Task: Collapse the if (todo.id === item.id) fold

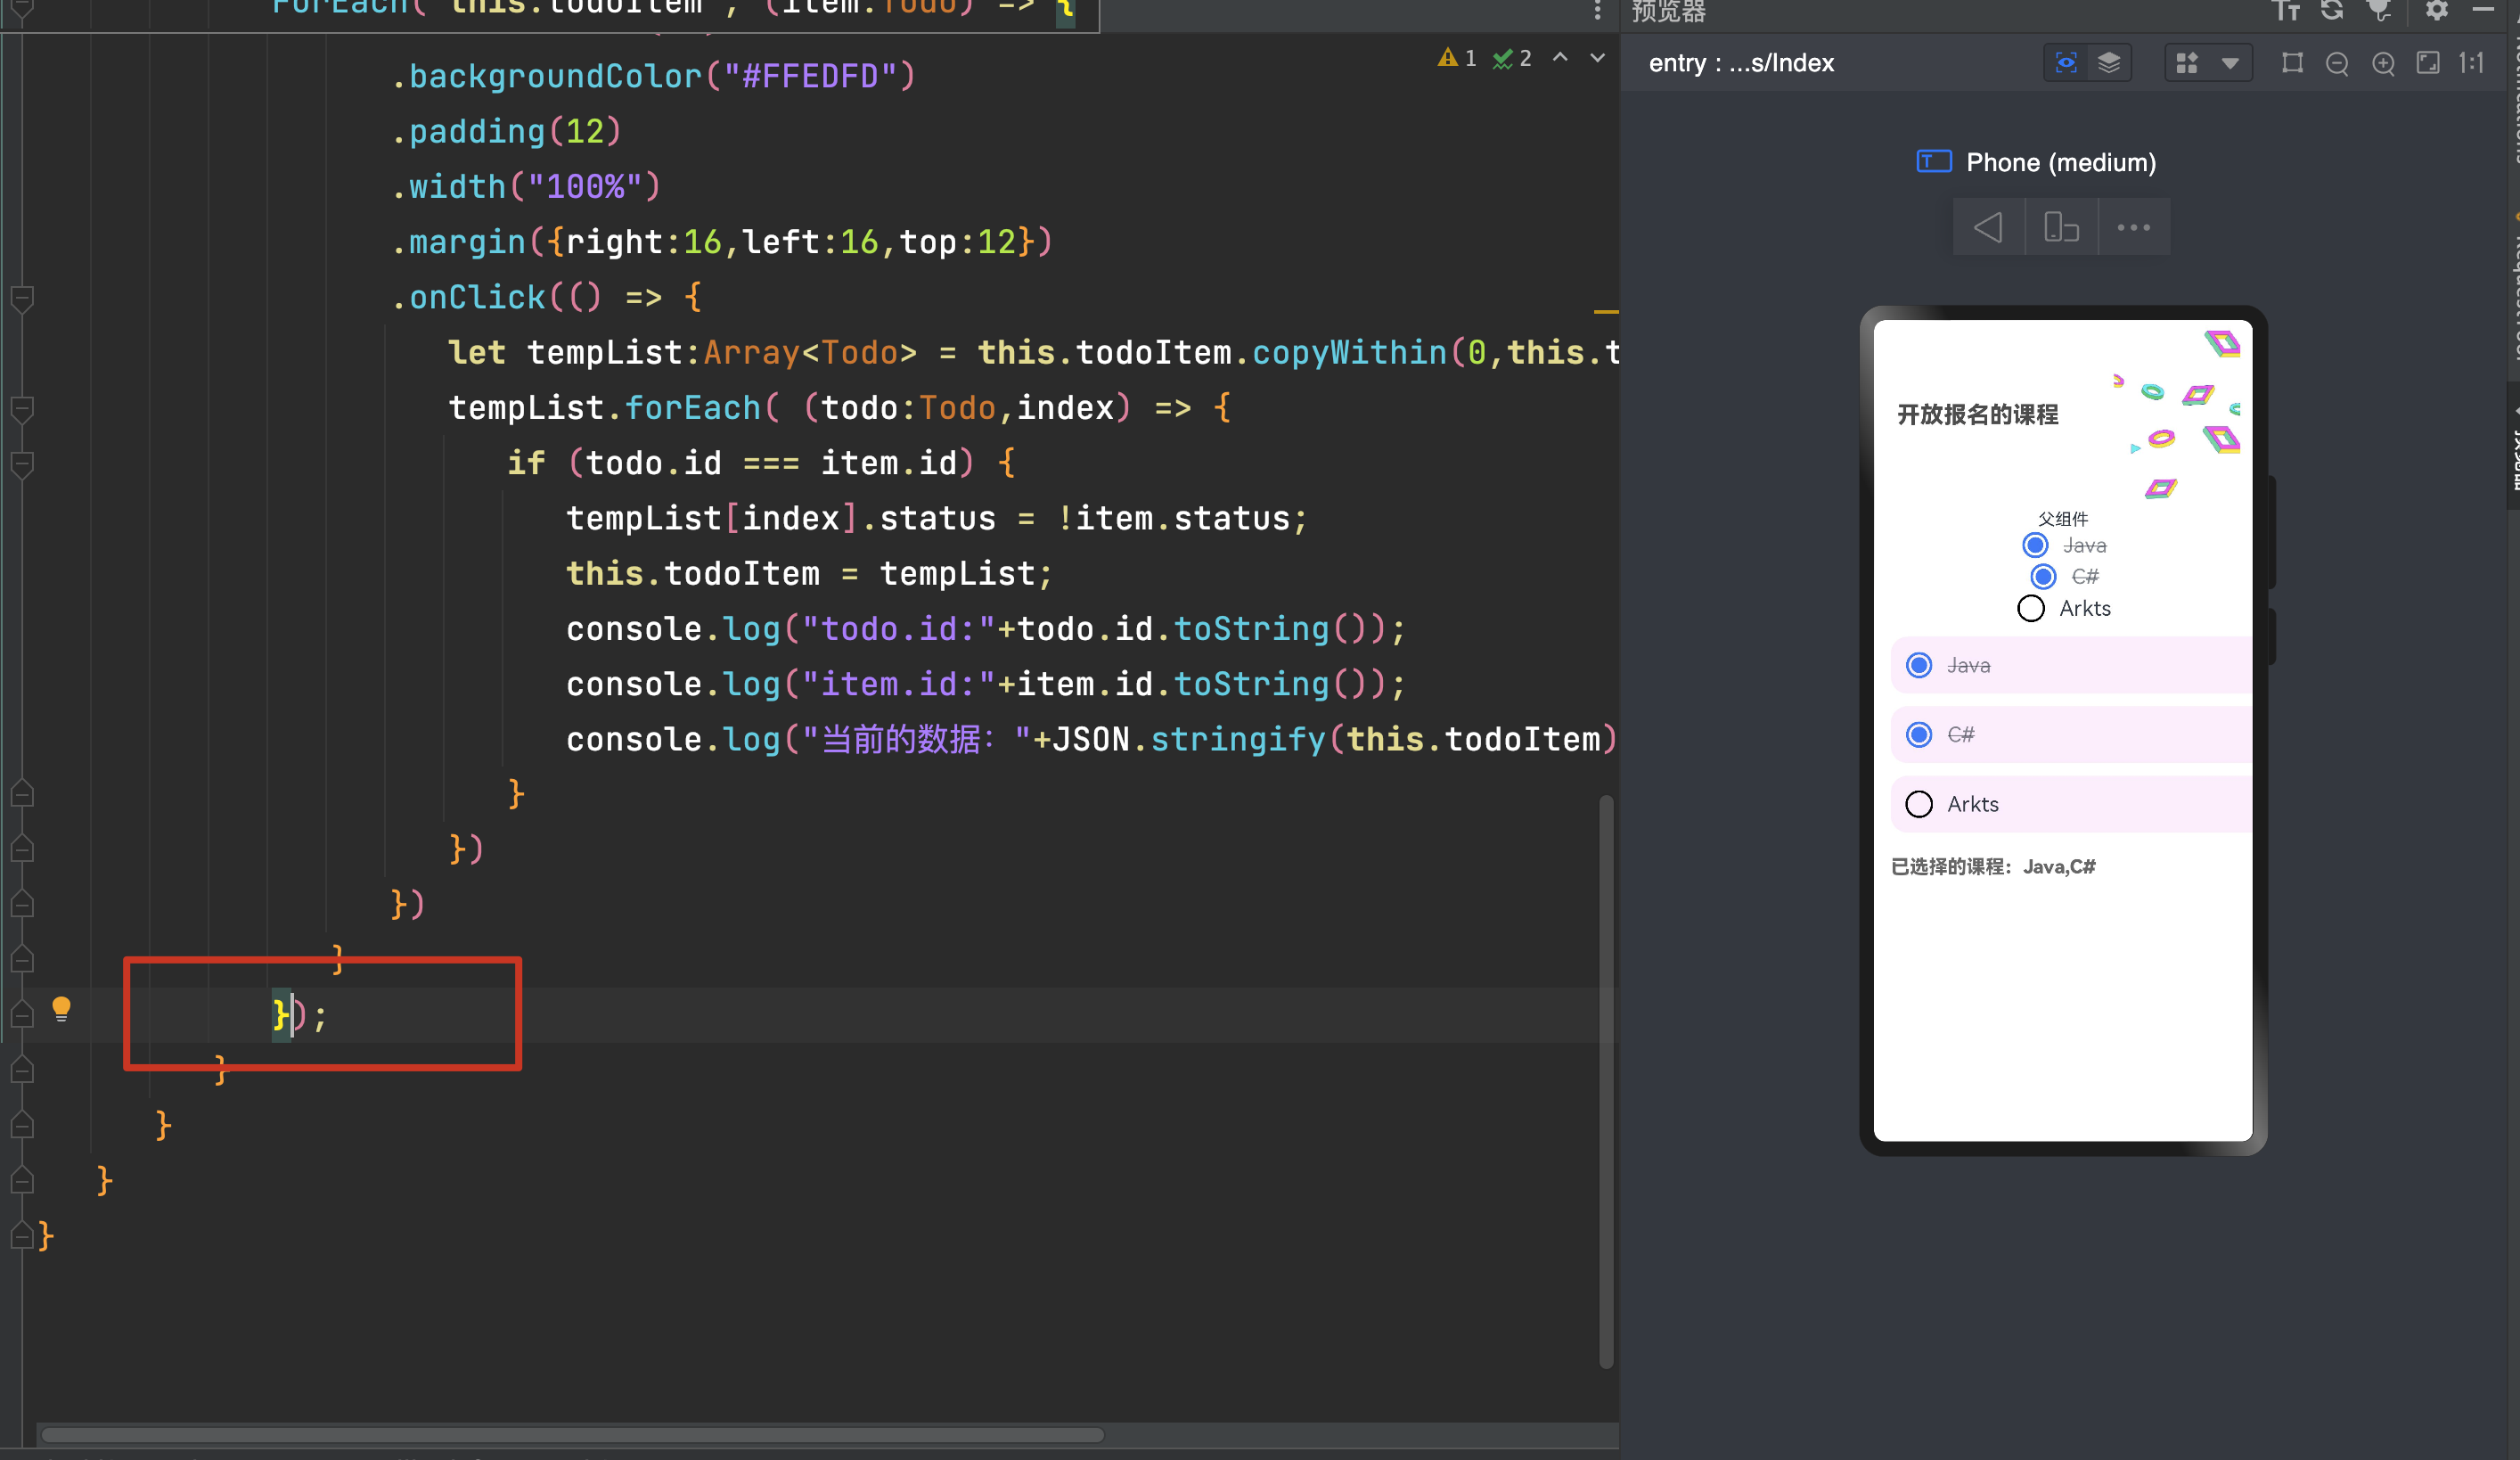Action: (22, 464)
